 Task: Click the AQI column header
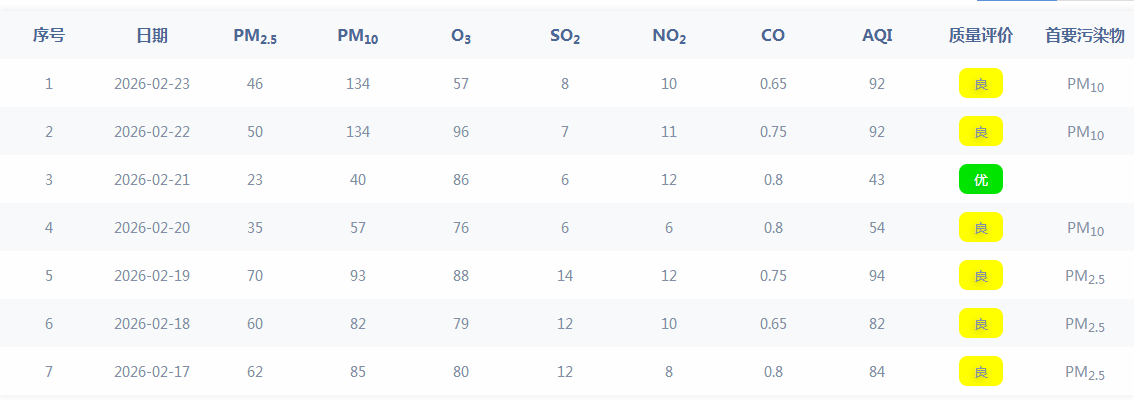tap(877, 36)
